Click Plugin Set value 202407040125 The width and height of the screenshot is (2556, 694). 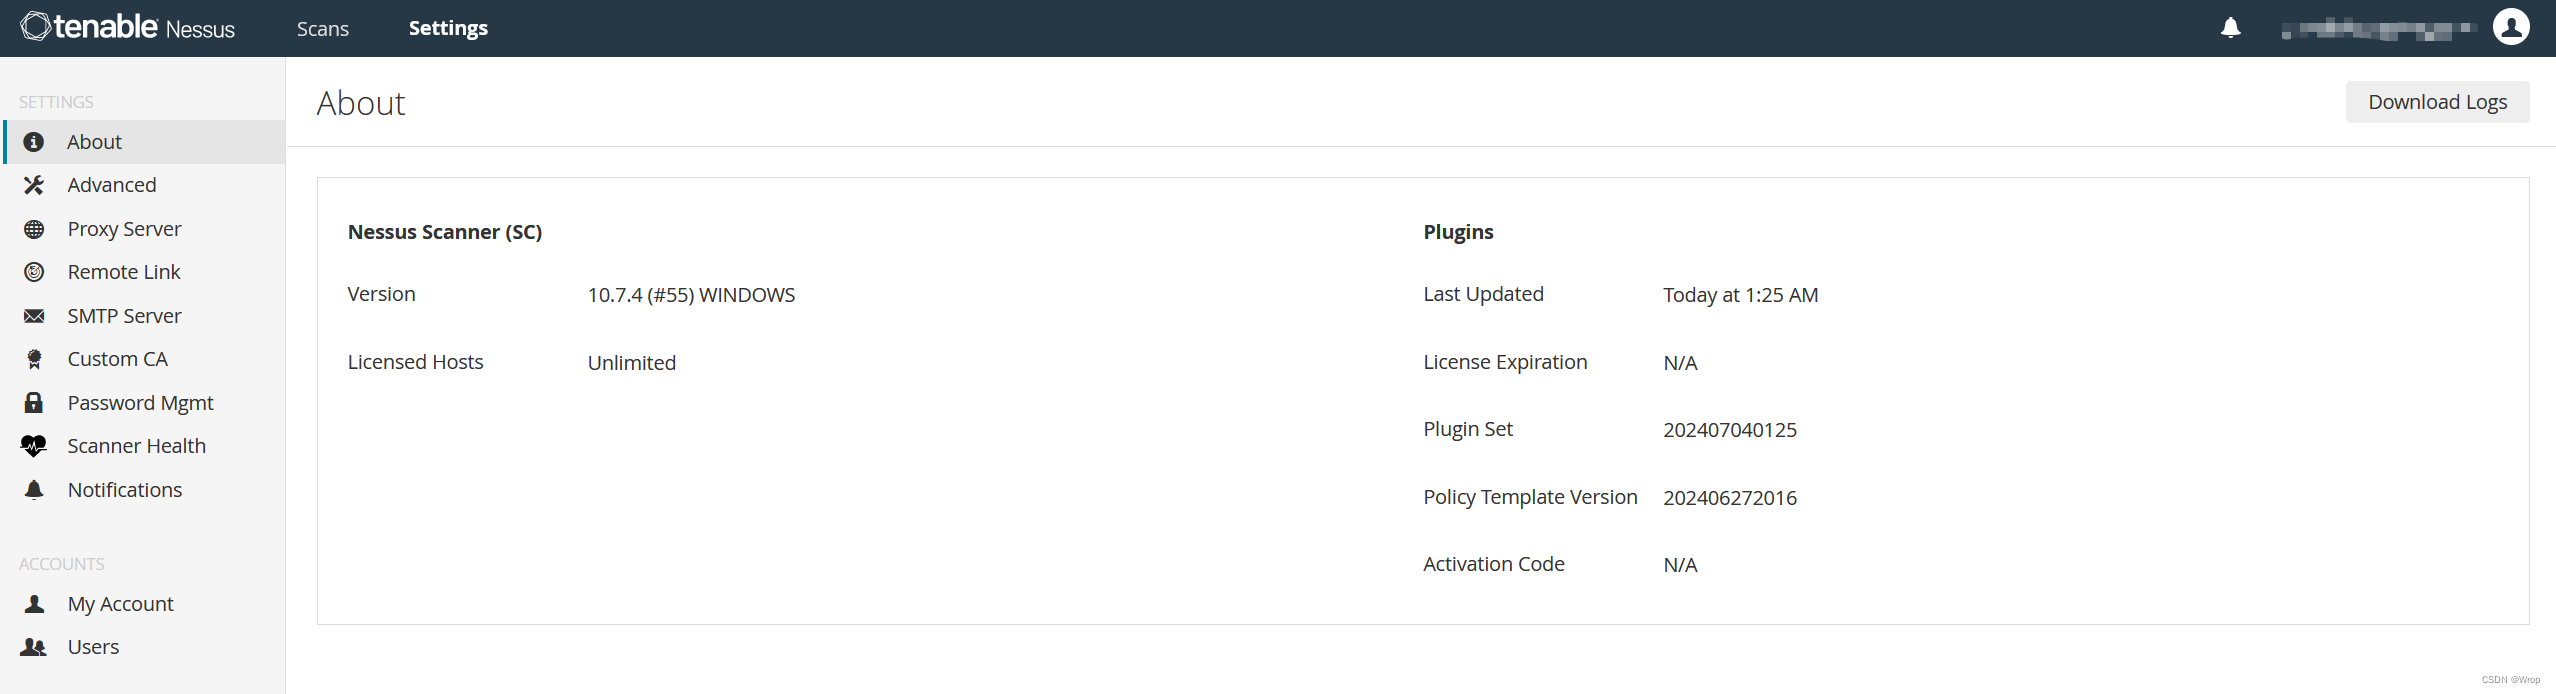click(x=1729, y=430)
